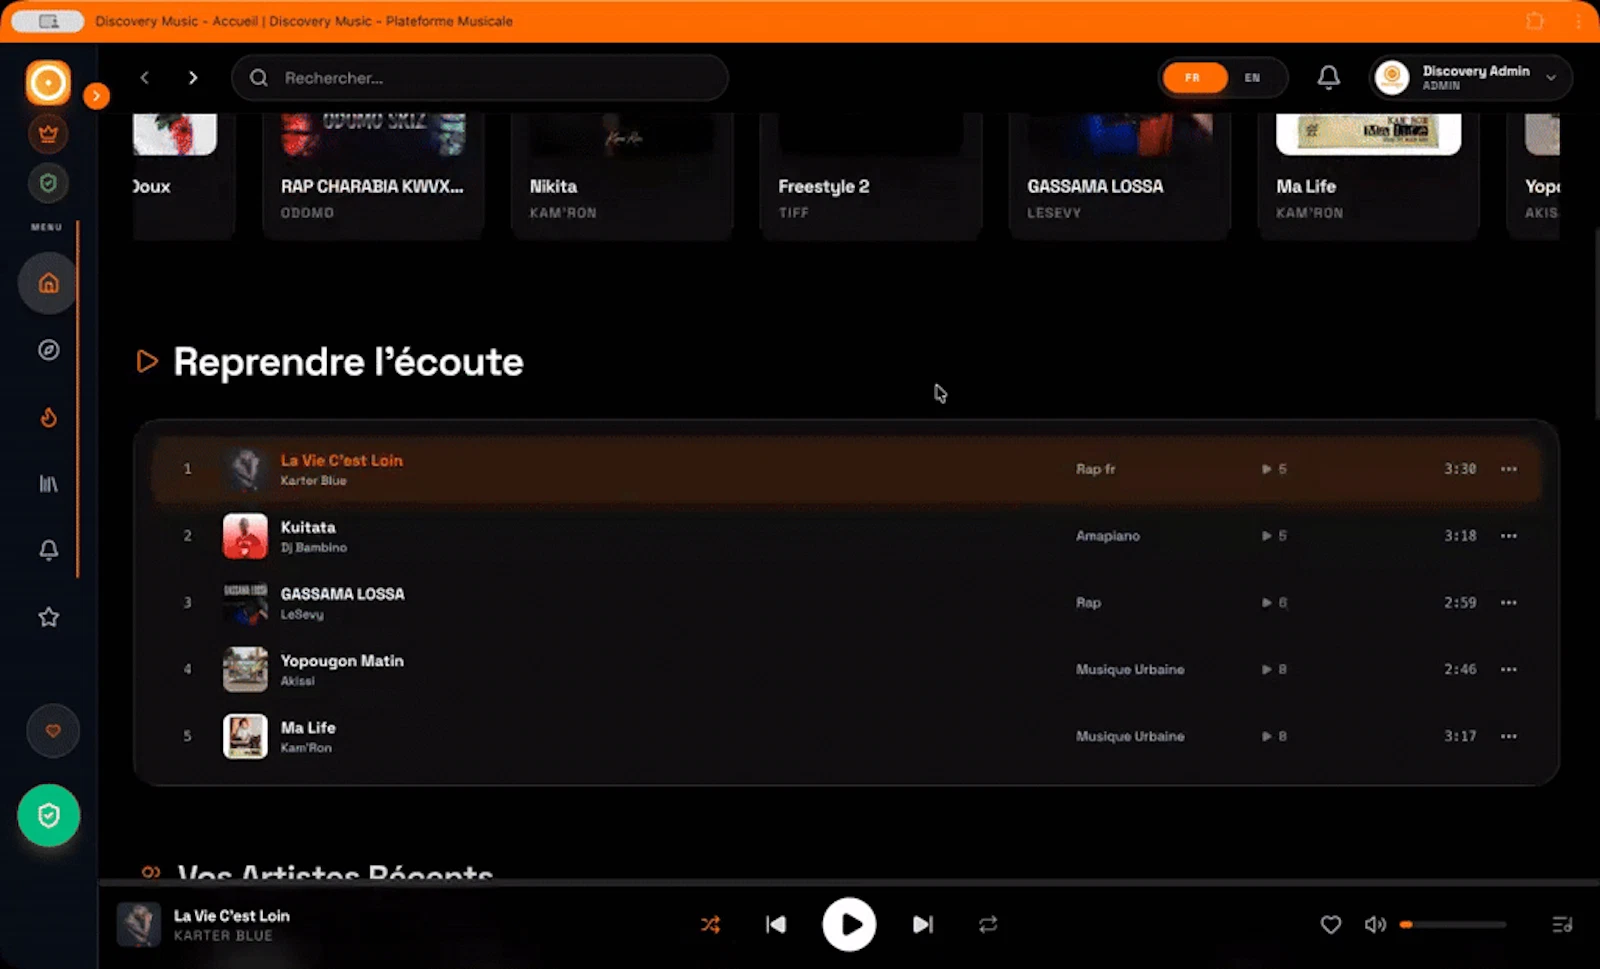Select La Vie C'est Loin track row title
Viewport: 1600px width, 969px height.
(x=342, y=460)
